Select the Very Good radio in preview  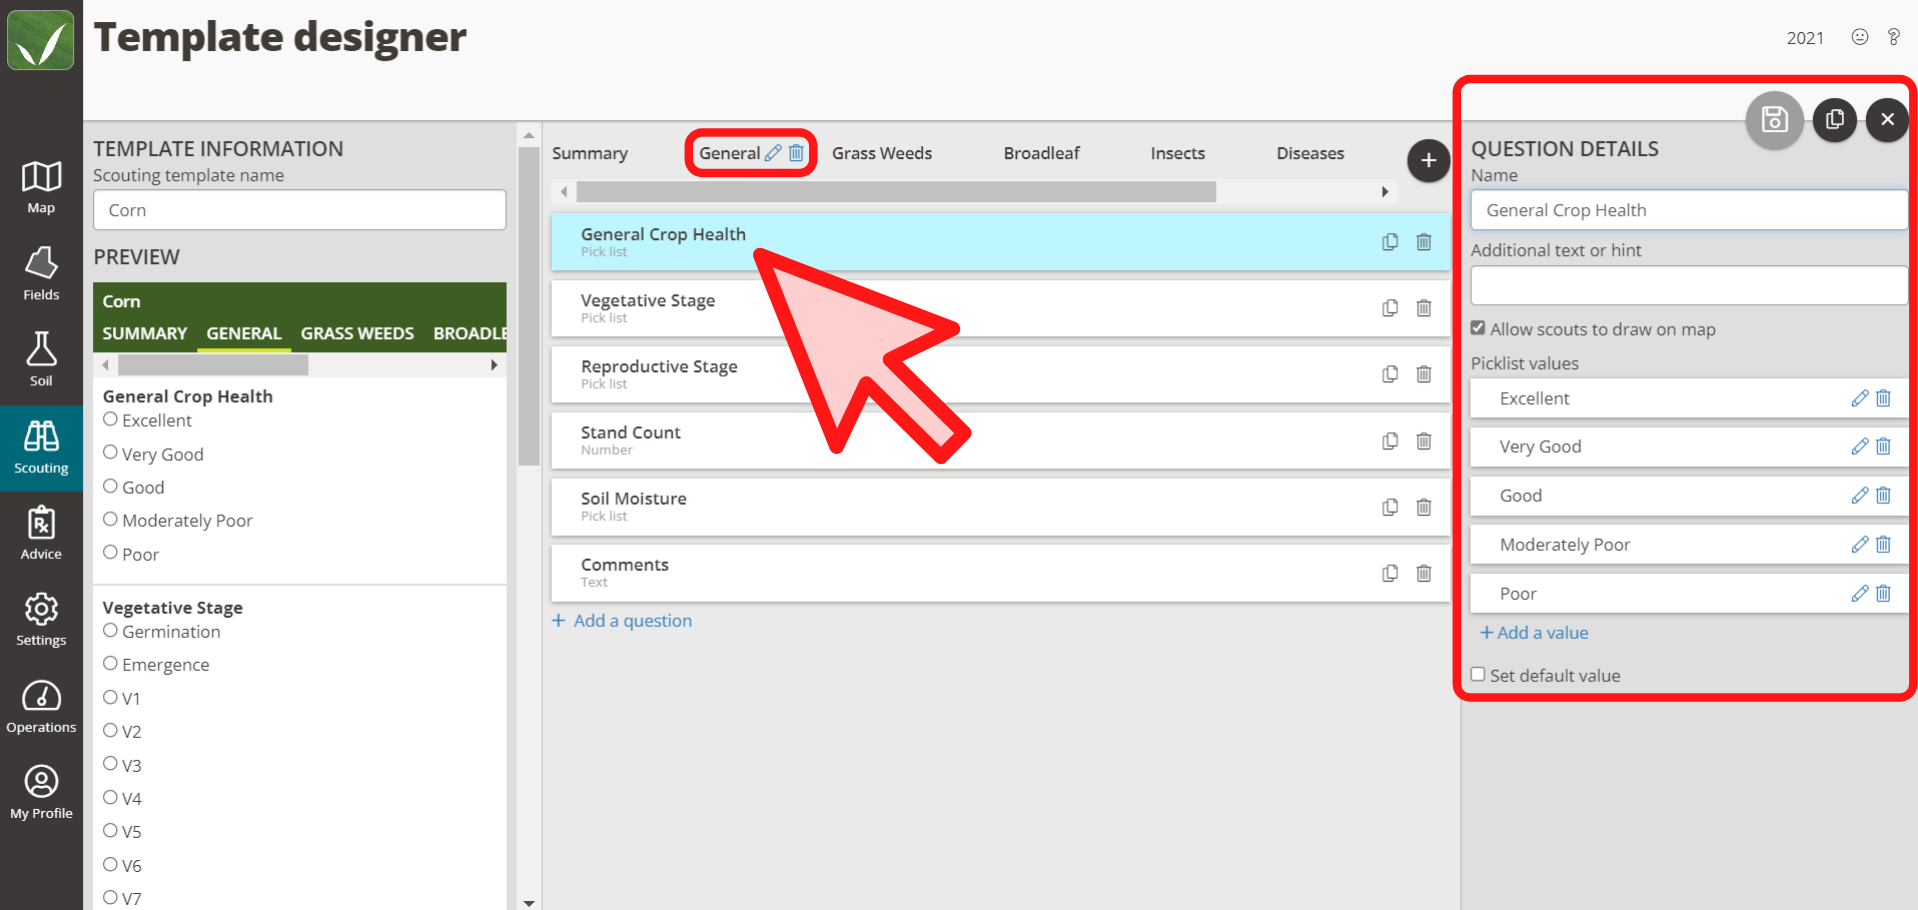[x=111, y=452]
